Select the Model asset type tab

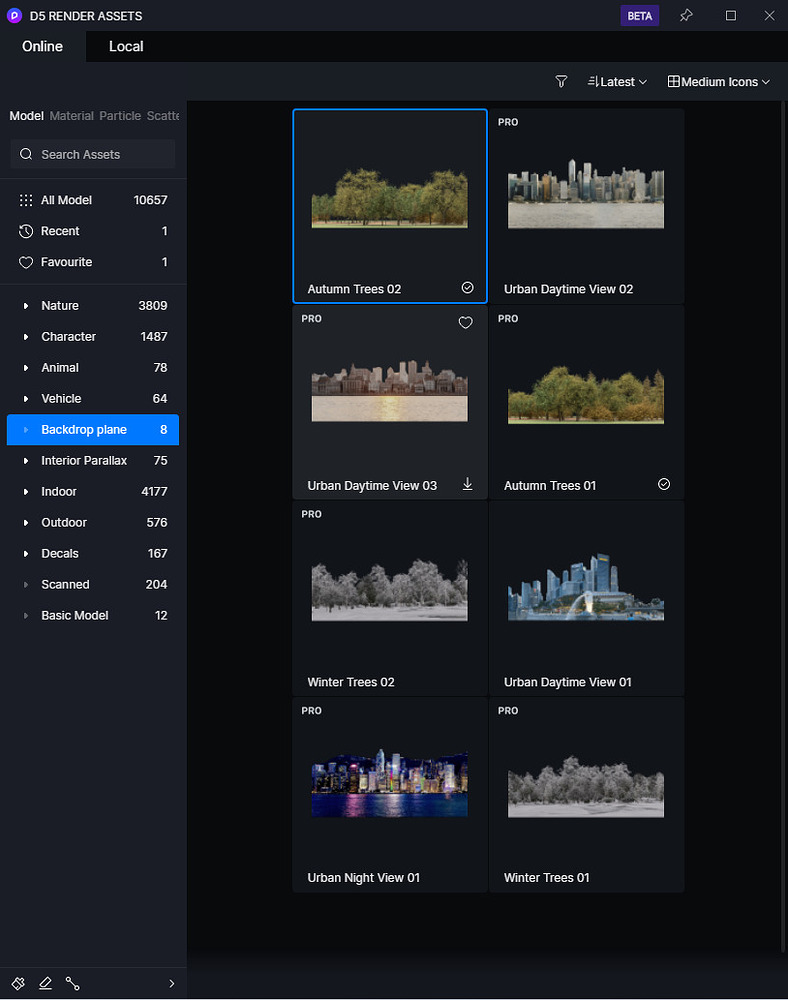pos(26,115)
